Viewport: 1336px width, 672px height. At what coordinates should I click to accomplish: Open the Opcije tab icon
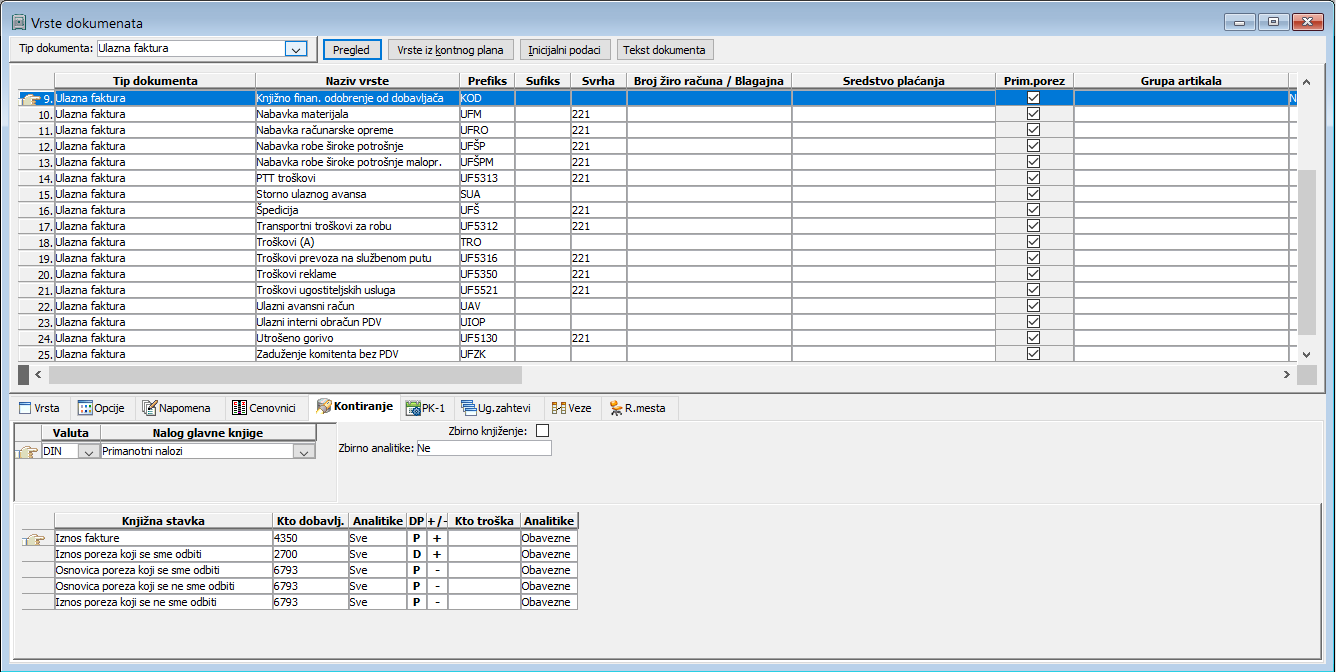click(x=85, y=408)
